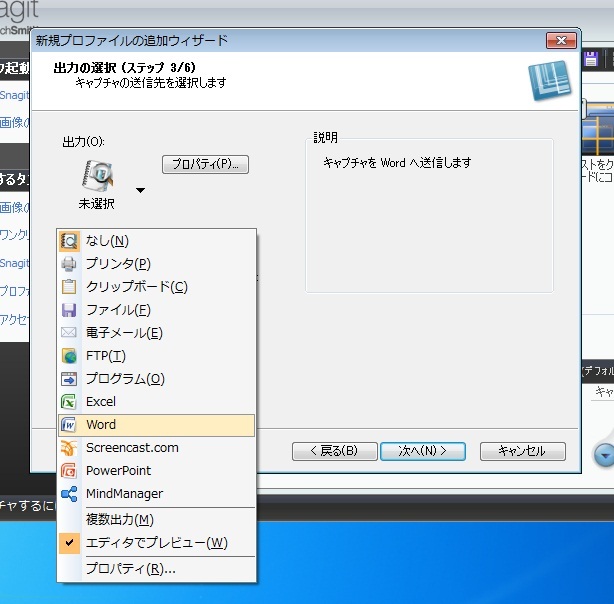Choose FTP(T) as output
Screen dimensions: 614x604
tap(157, 356)
